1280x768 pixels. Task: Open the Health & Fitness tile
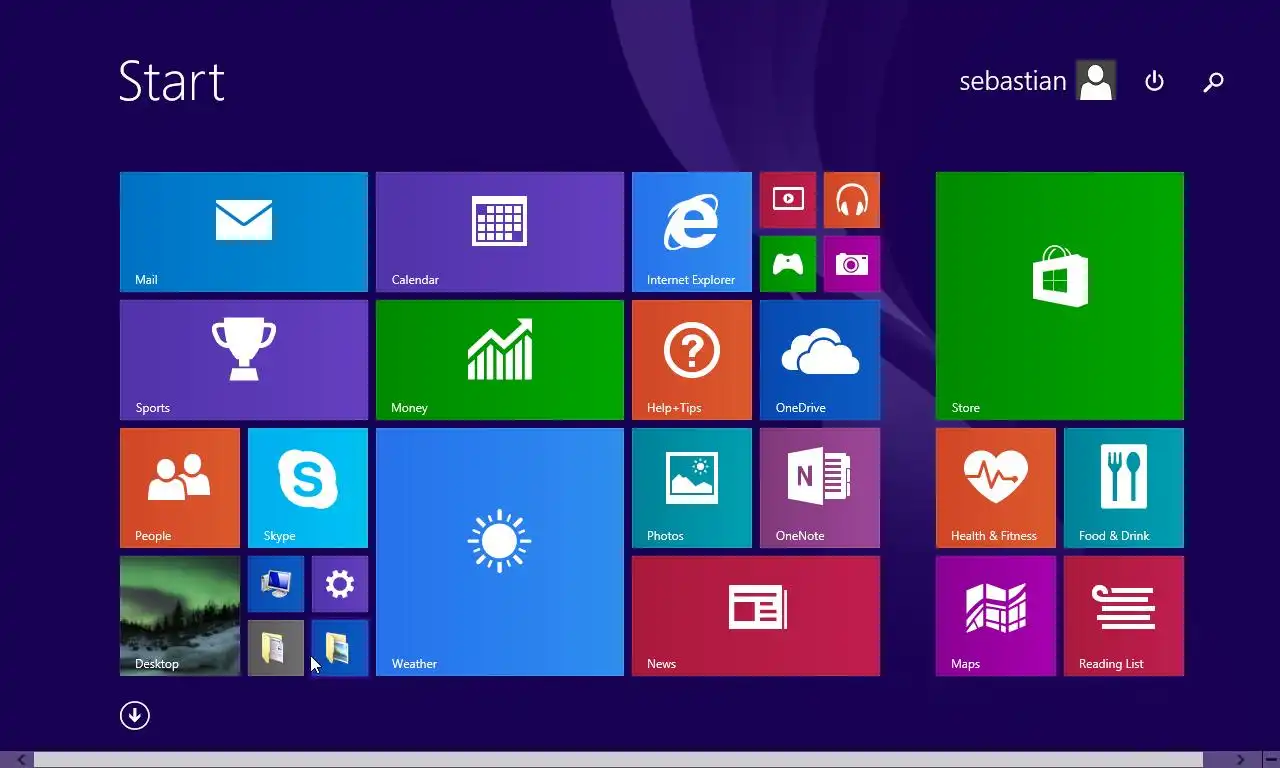point(996,488)
